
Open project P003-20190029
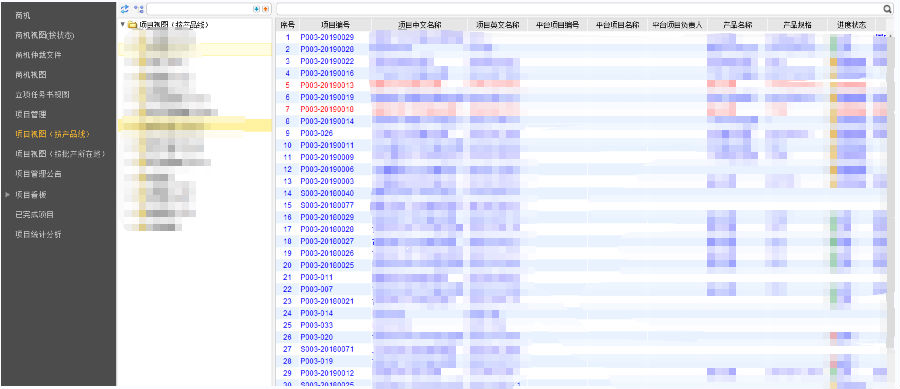(327, 37)
